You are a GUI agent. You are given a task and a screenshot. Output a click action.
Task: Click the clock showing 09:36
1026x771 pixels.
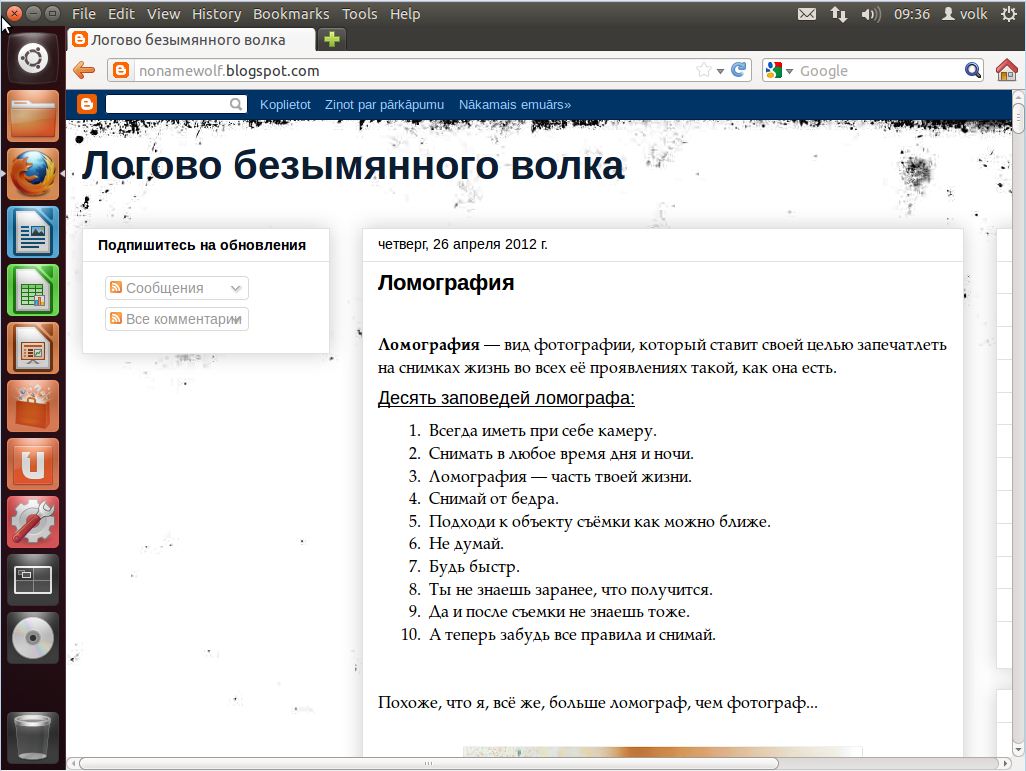click(911, 14)
